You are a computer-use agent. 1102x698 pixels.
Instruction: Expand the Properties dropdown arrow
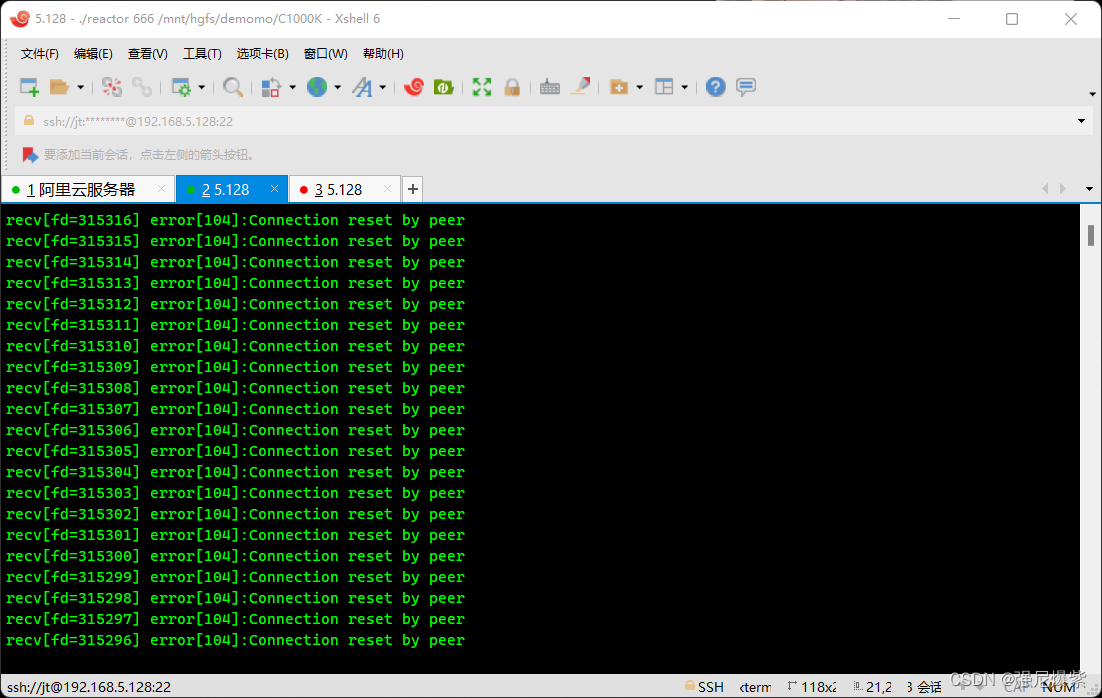(202, 87)
